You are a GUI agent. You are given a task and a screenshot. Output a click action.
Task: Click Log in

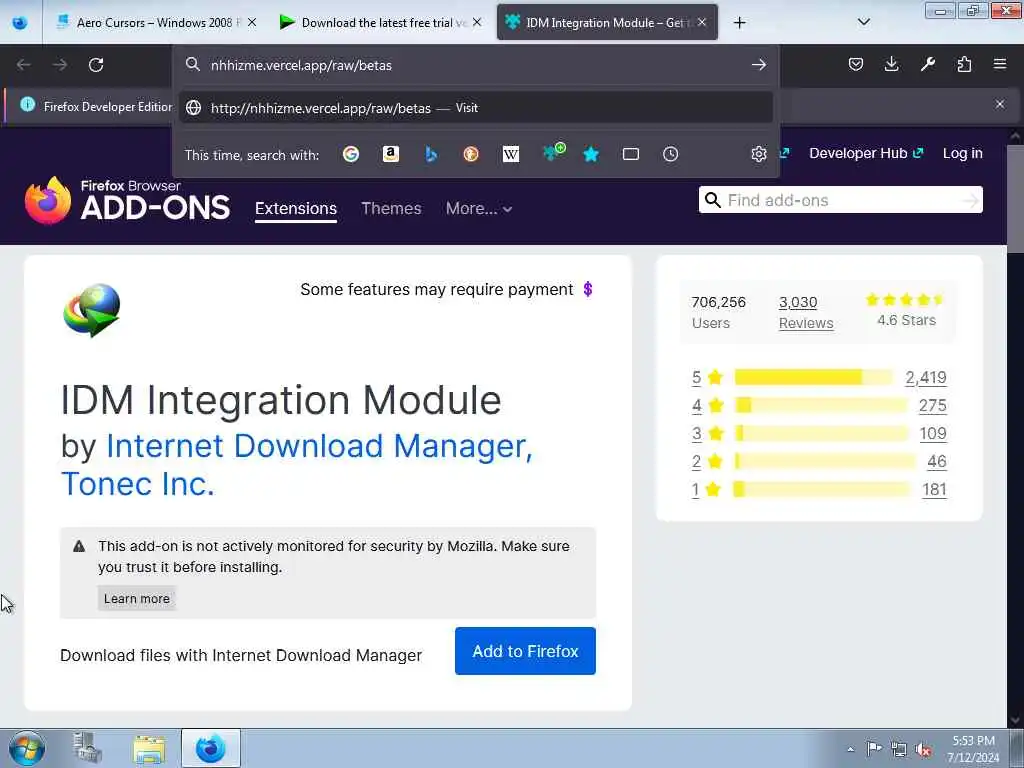[963, 153]
